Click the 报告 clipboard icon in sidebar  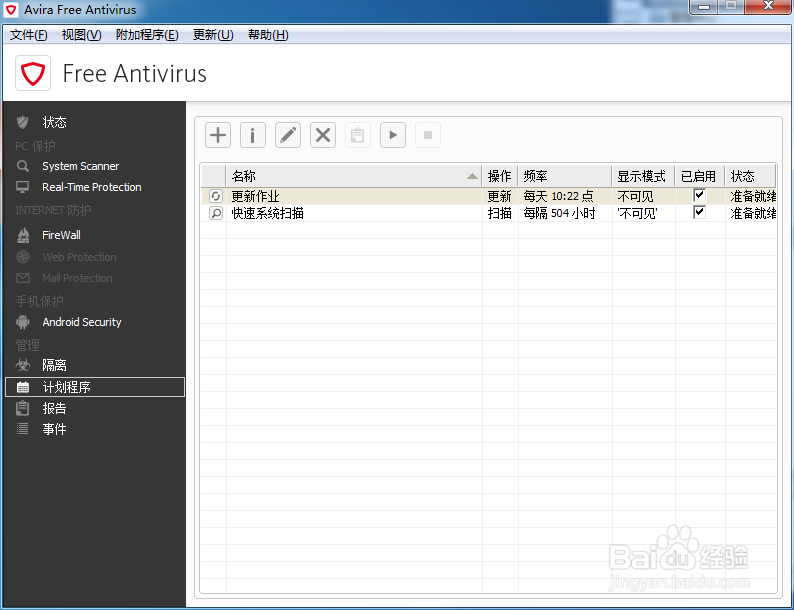pos(23,408)
